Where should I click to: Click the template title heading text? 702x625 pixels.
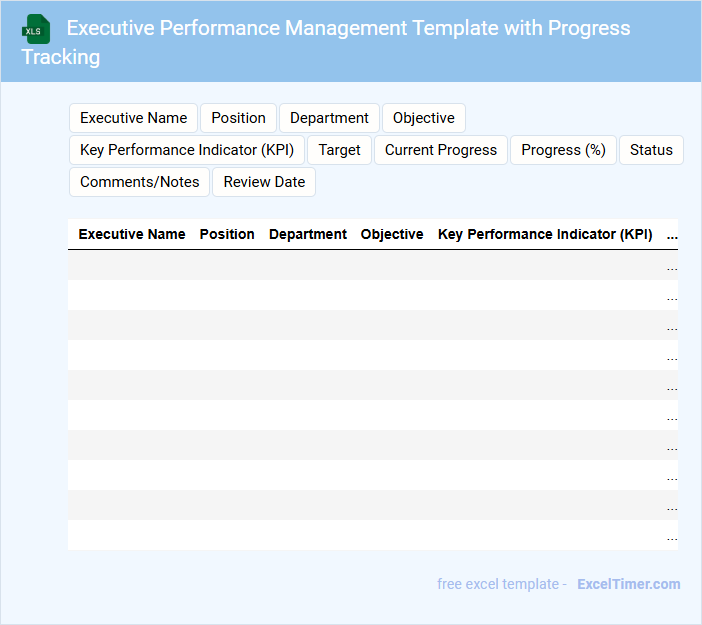pos(348,28)
